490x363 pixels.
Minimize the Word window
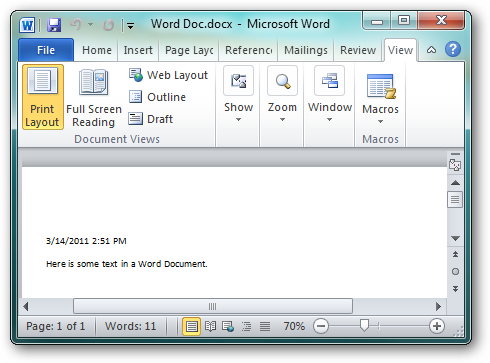[377, 21]
